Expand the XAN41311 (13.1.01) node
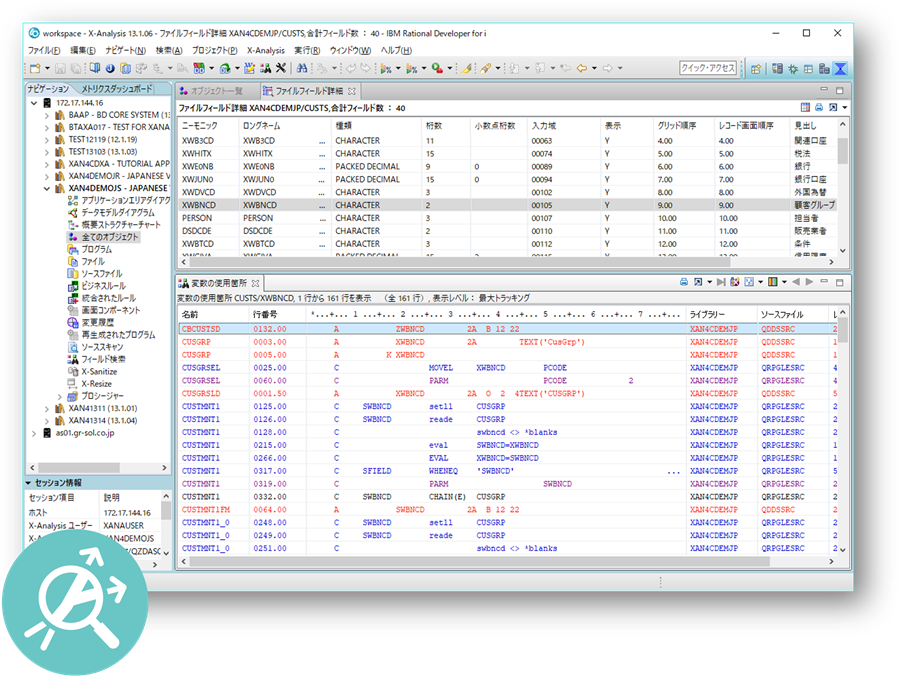The width and height of the screenshot is (900, 676). (x=46, y=409)
